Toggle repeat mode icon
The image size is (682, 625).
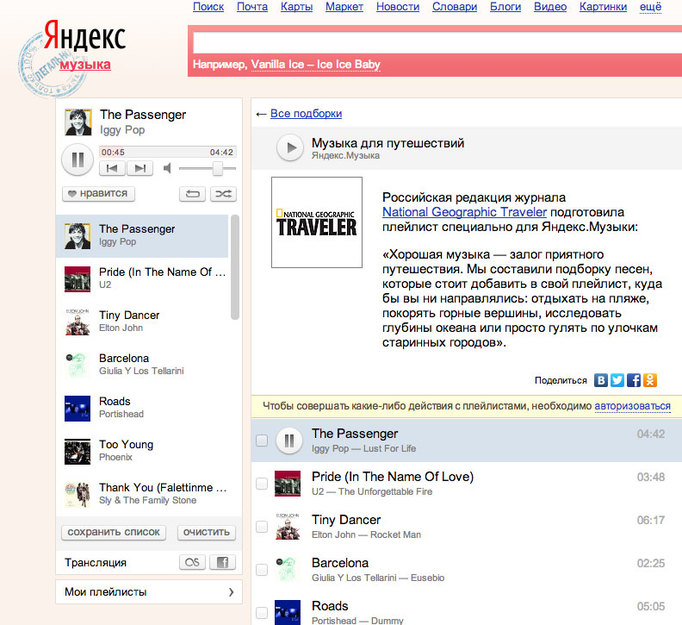pyautogui.click(x=192, y=194)
